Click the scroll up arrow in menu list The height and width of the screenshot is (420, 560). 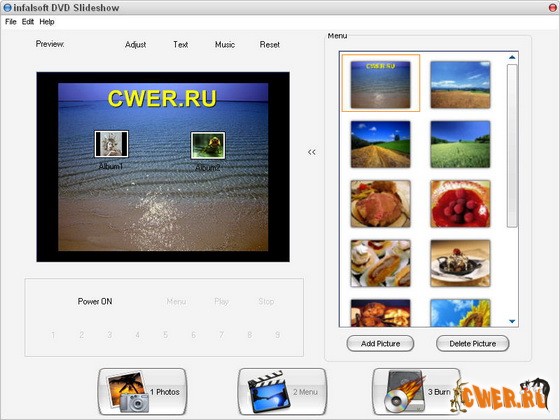(x=512, y=57)
